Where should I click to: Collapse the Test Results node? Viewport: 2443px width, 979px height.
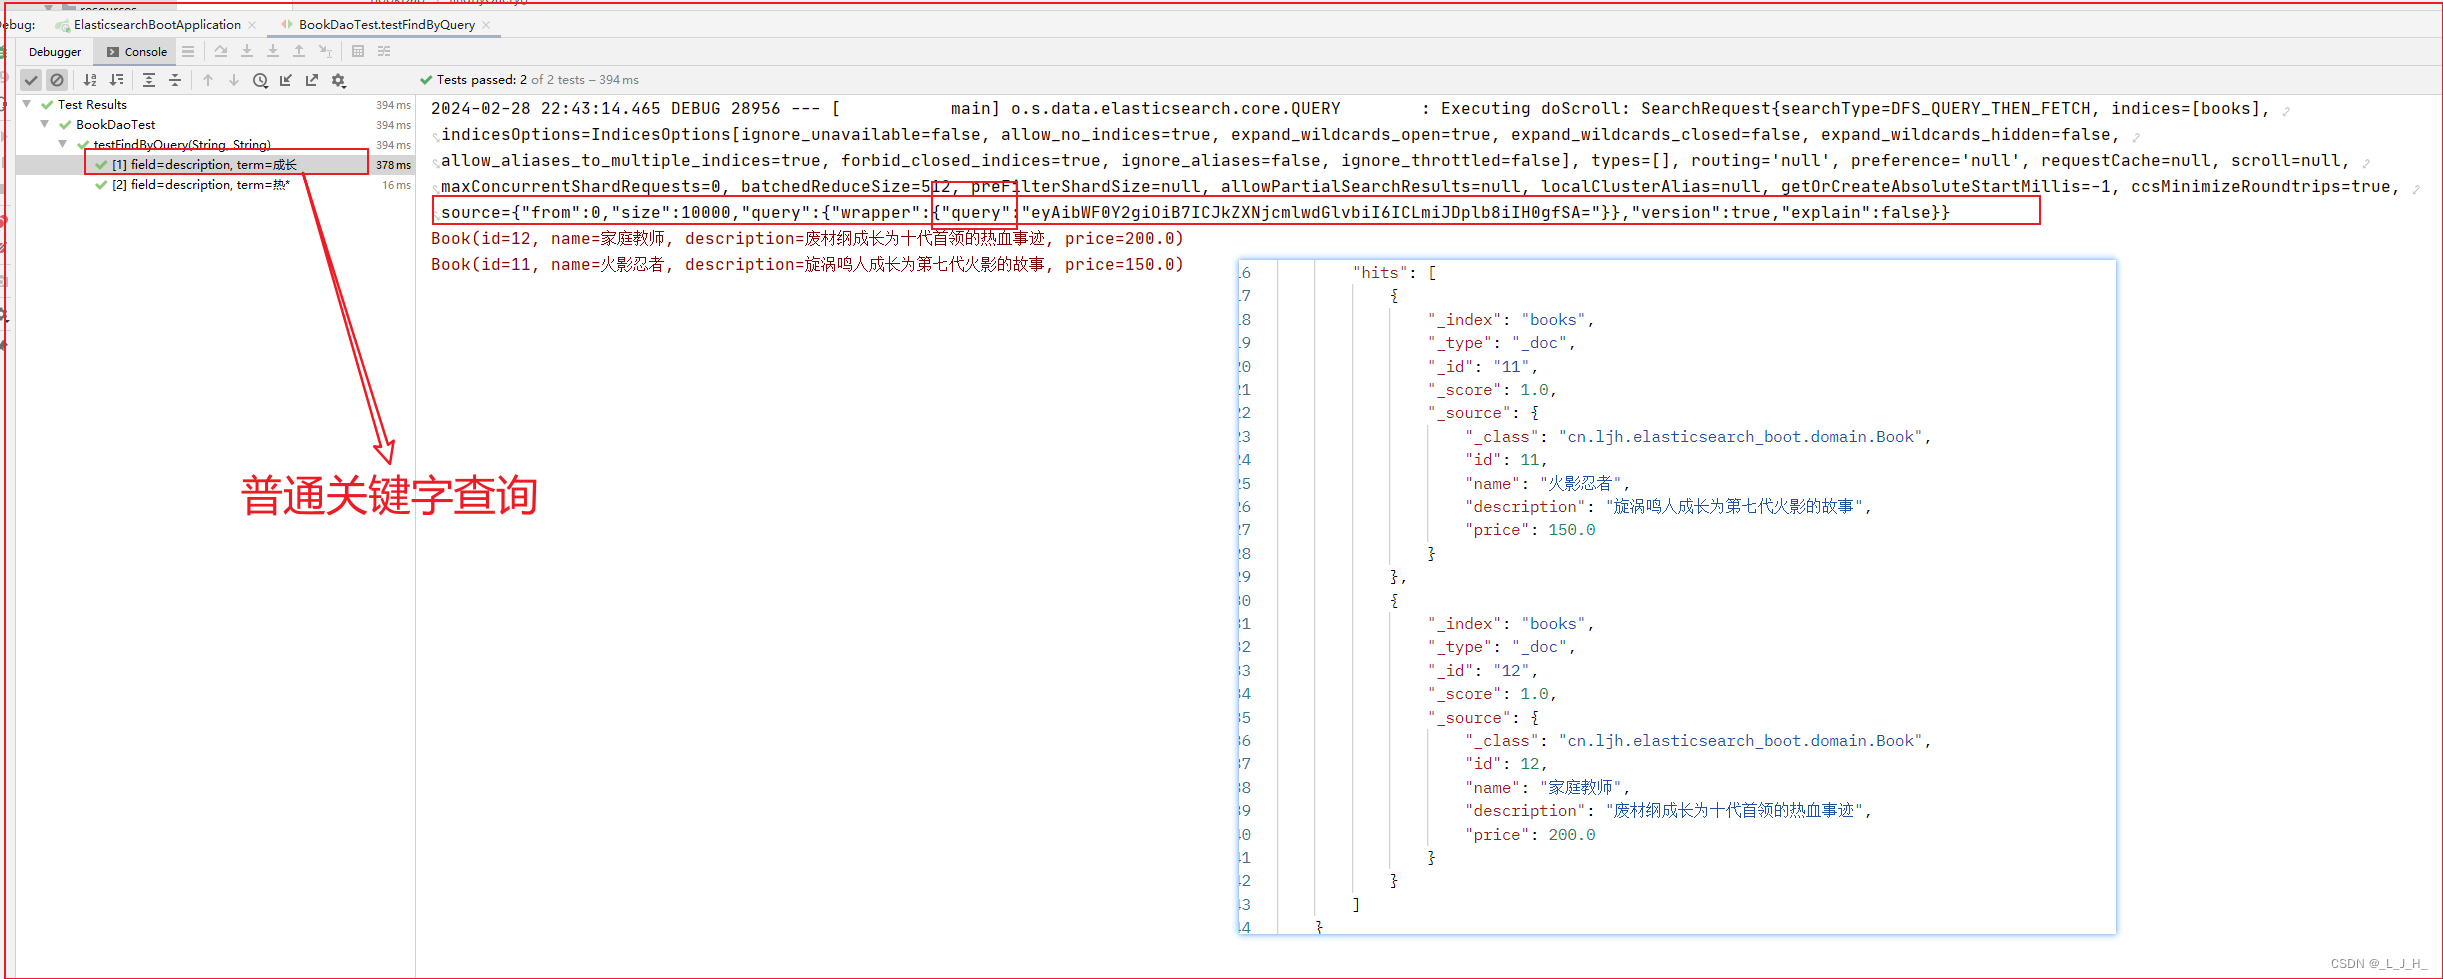click(27, 104)
